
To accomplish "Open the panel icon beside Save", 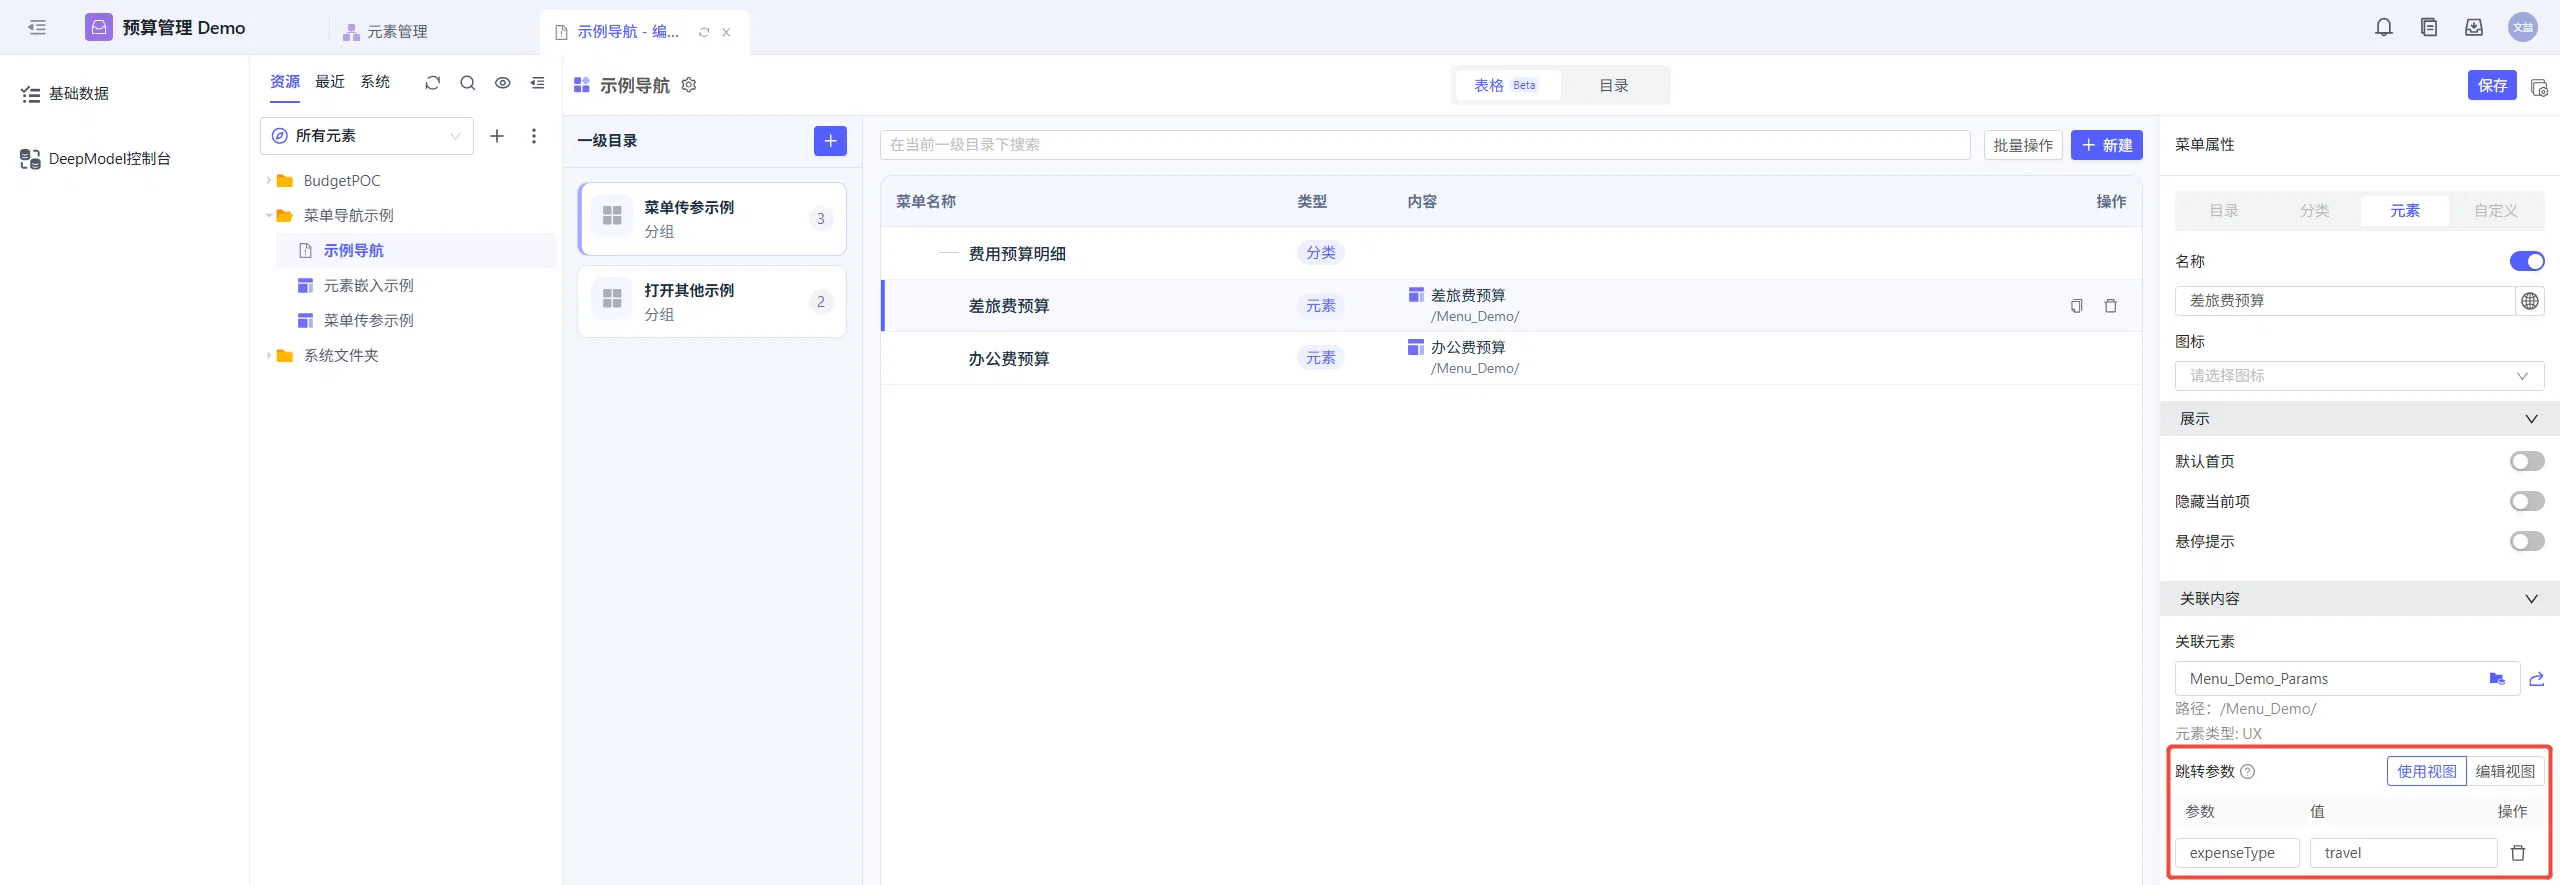I will tap(2538, 87).
